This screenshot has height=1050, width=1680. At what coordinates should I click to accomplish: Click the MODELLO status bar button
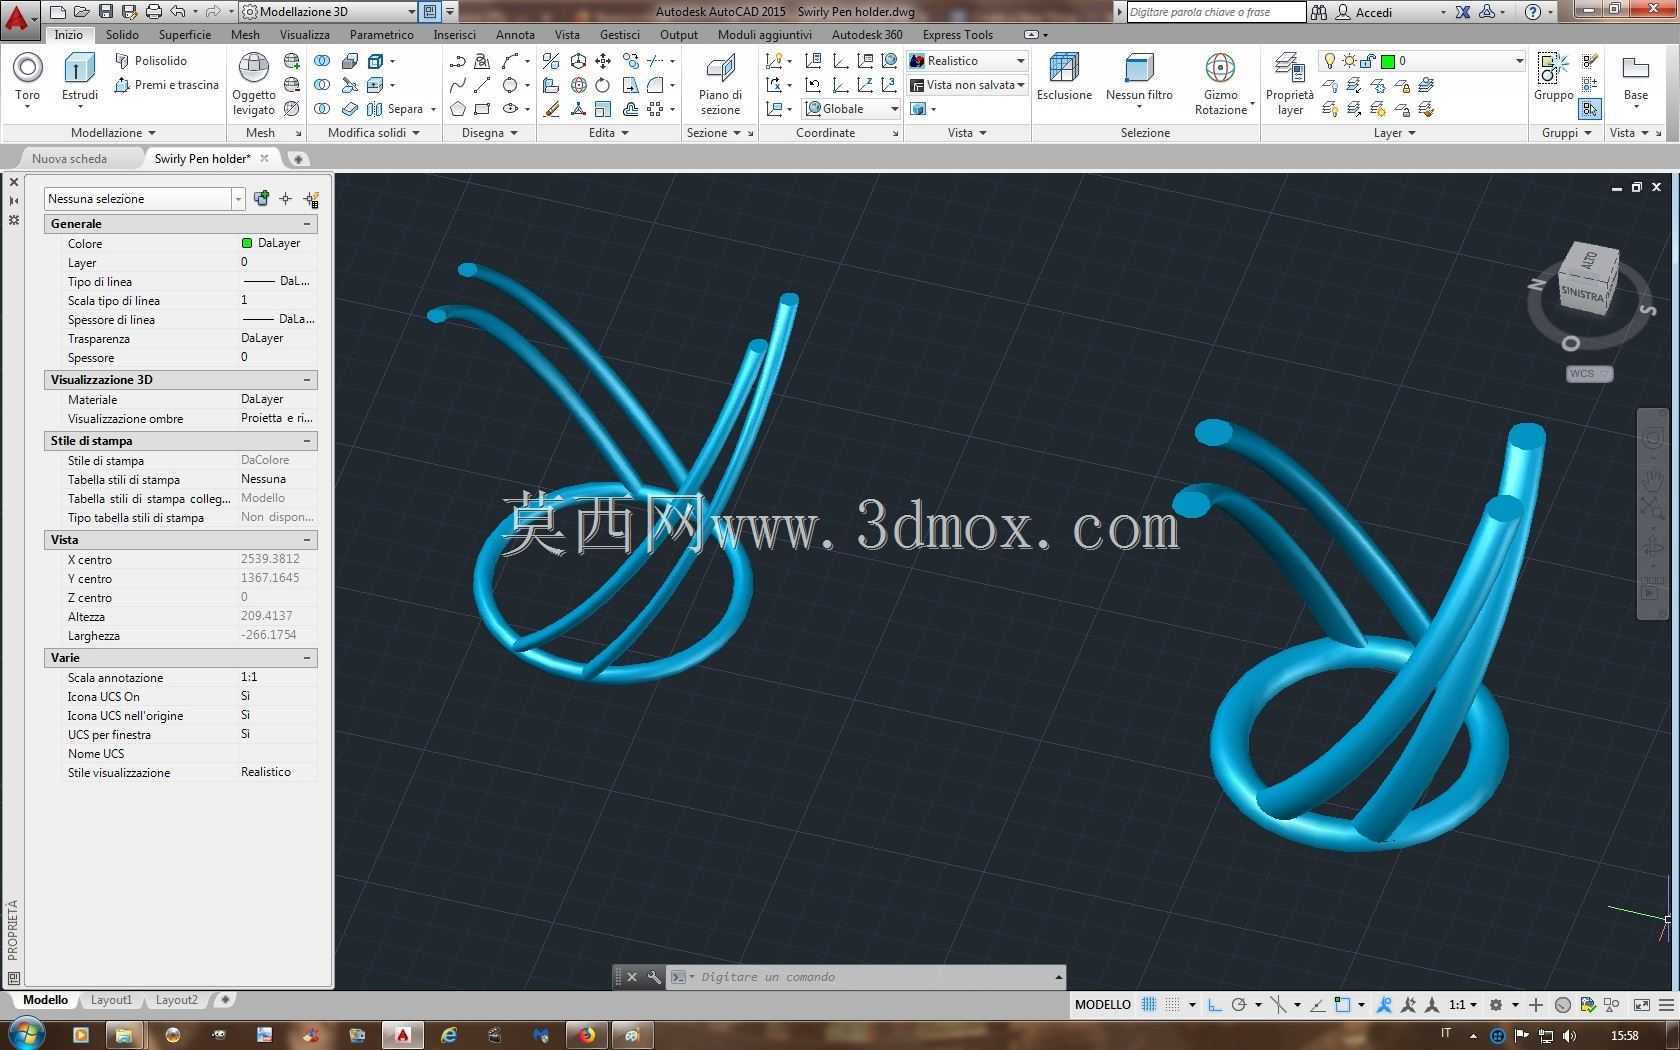[x=1103, y=1005]
